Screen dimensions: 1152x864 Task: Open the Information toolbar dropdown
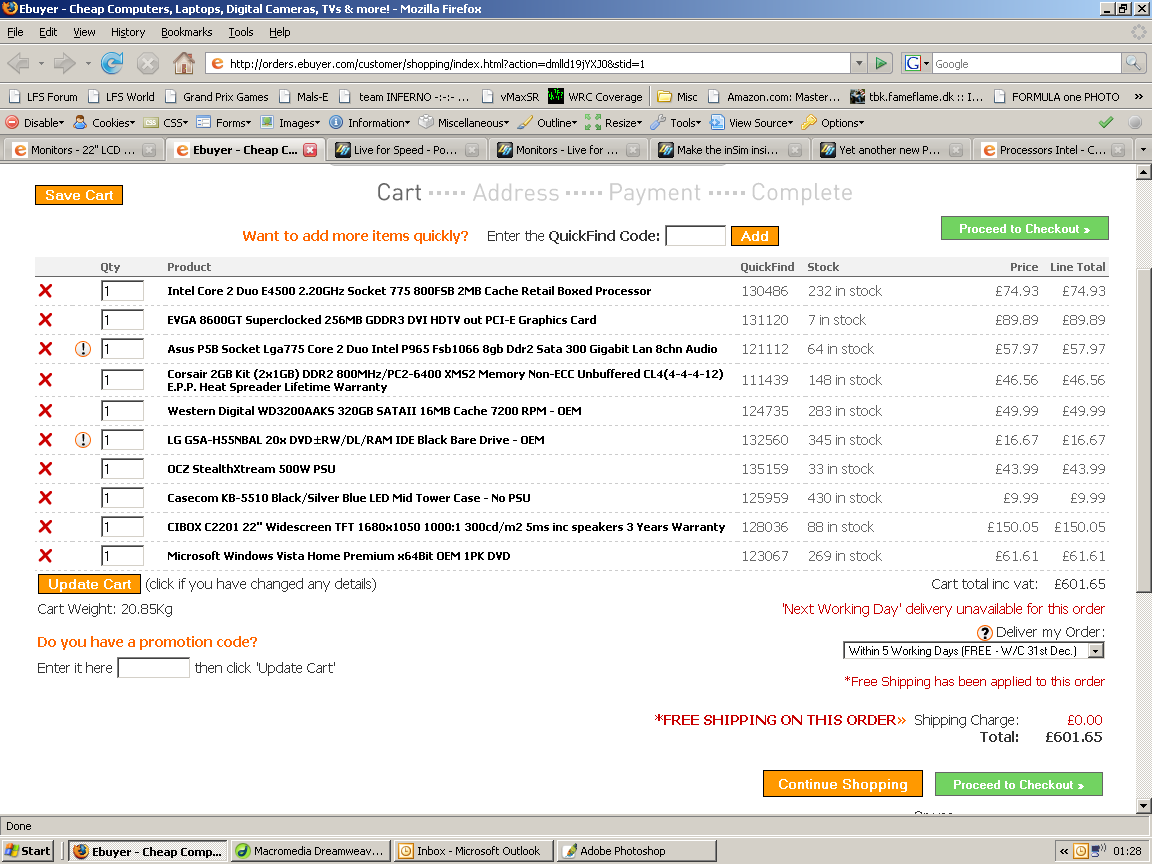coord(370,123)
